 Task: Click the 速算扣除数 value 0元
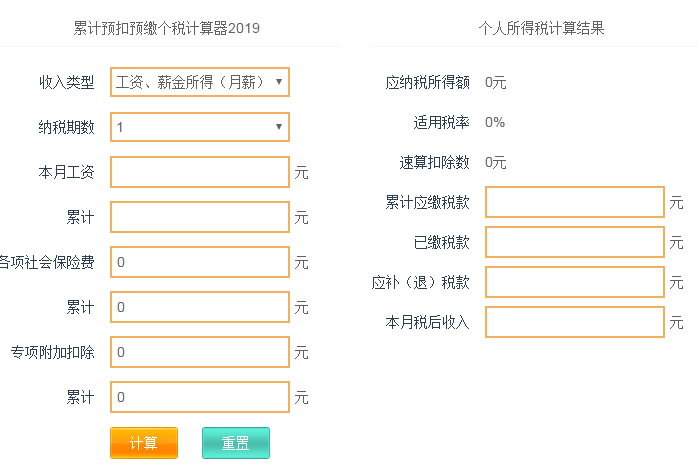[x=496, y=162]
